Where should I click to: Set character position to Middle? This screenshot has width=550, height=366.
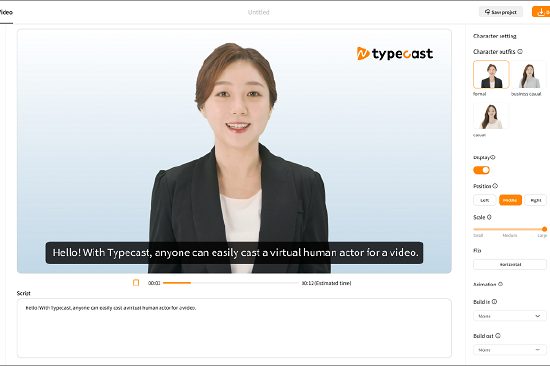coord(510,200)
